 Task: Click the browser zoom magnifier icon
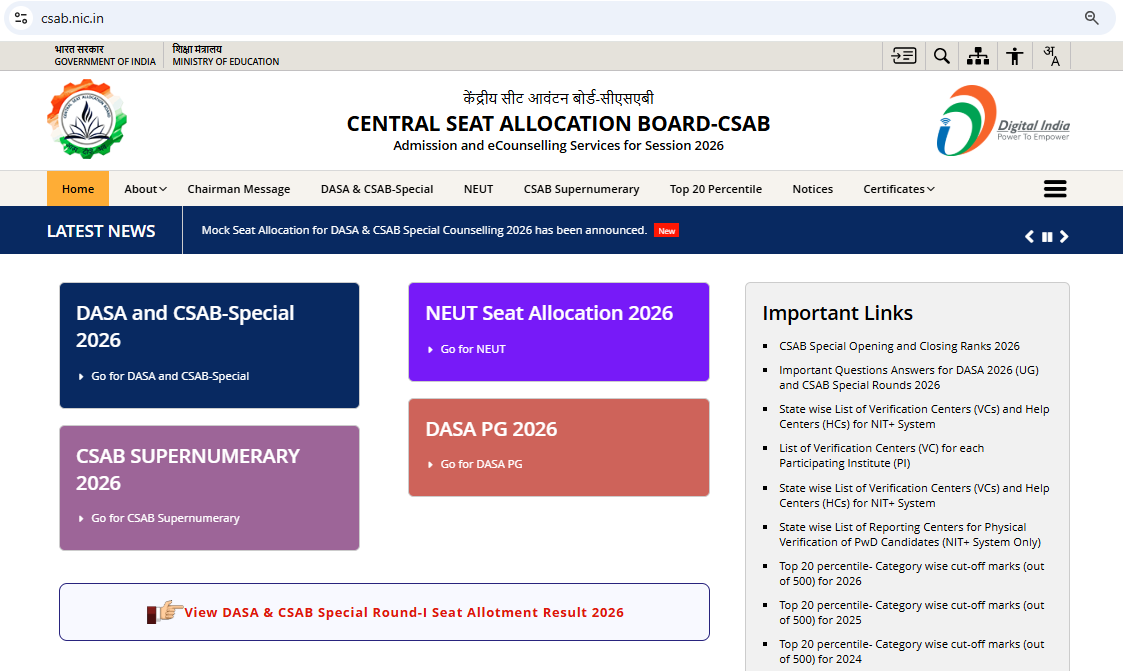point(1091,18)
